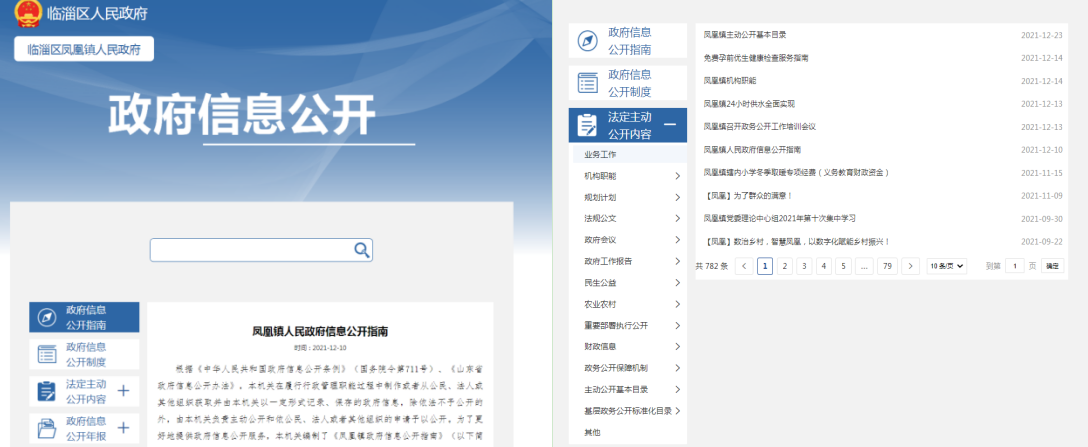The height and width of the screenshot is (447, 1088).
Task: Click list icon for 政府信息公开制度 in left page
Action: click(x=46, y=354)
